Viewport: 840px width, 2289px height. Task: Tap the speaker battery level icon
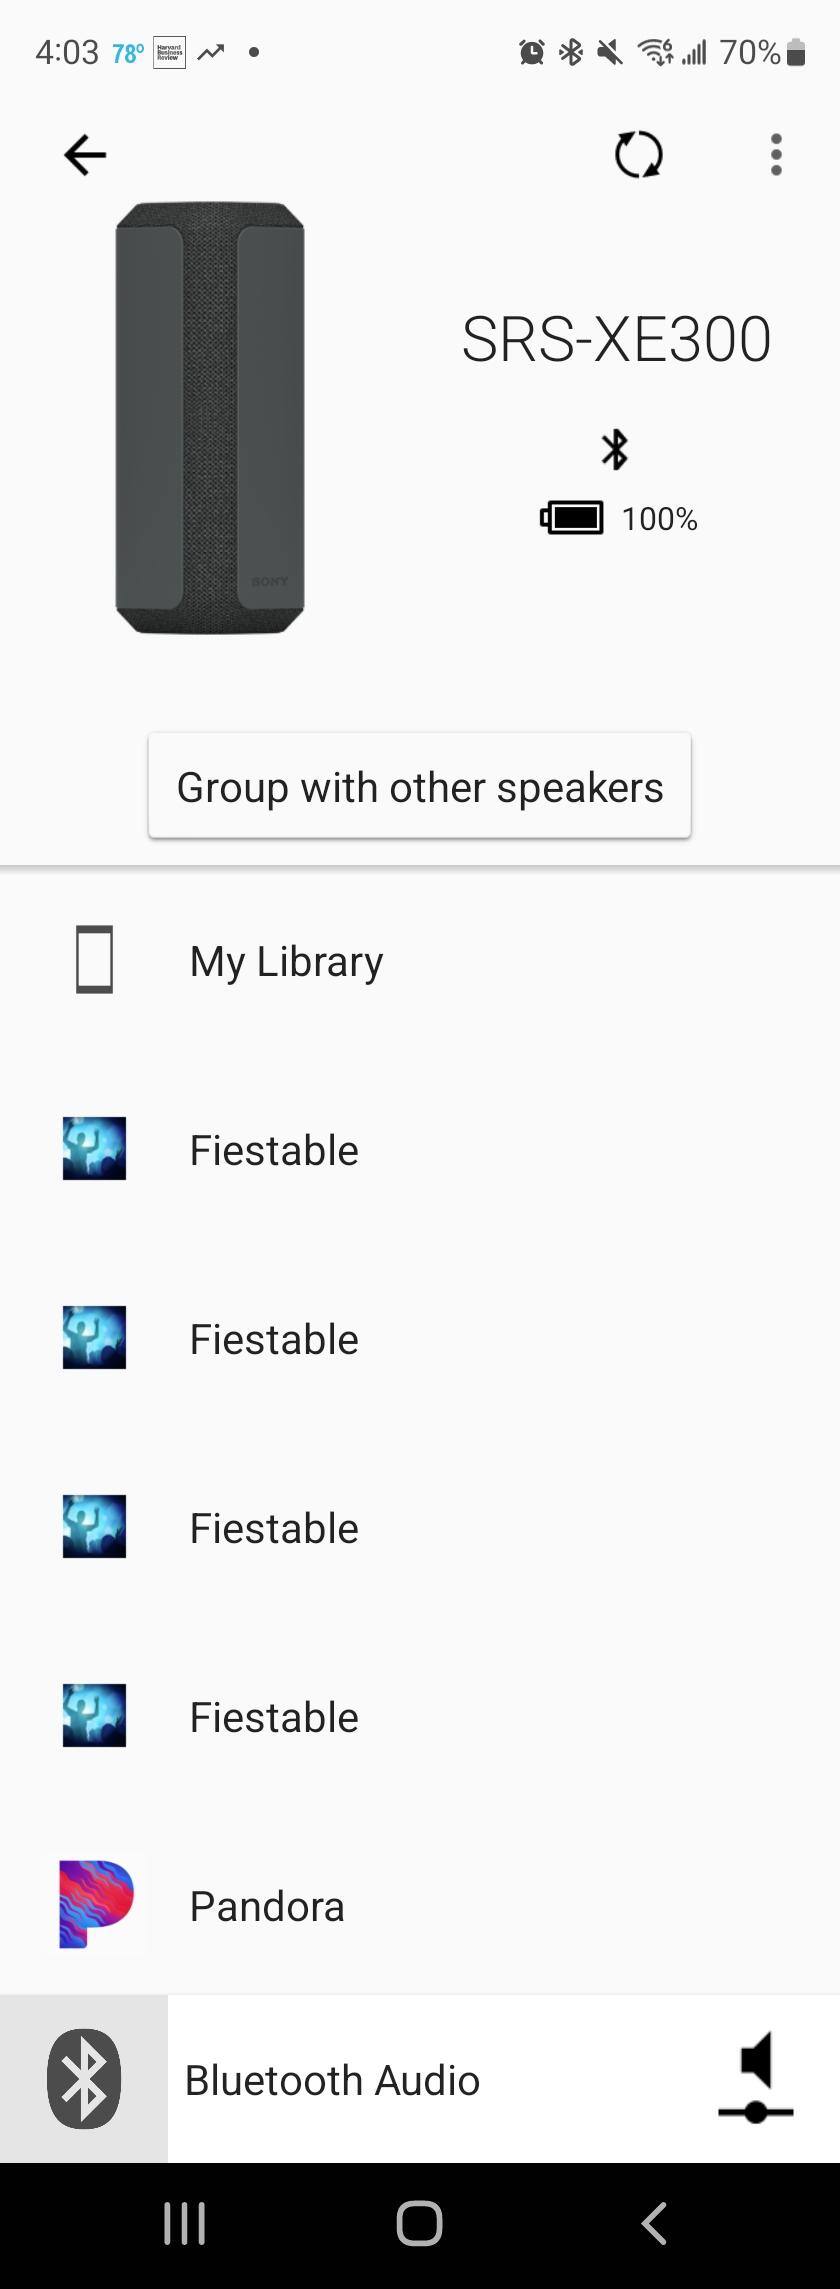[572, 518]
